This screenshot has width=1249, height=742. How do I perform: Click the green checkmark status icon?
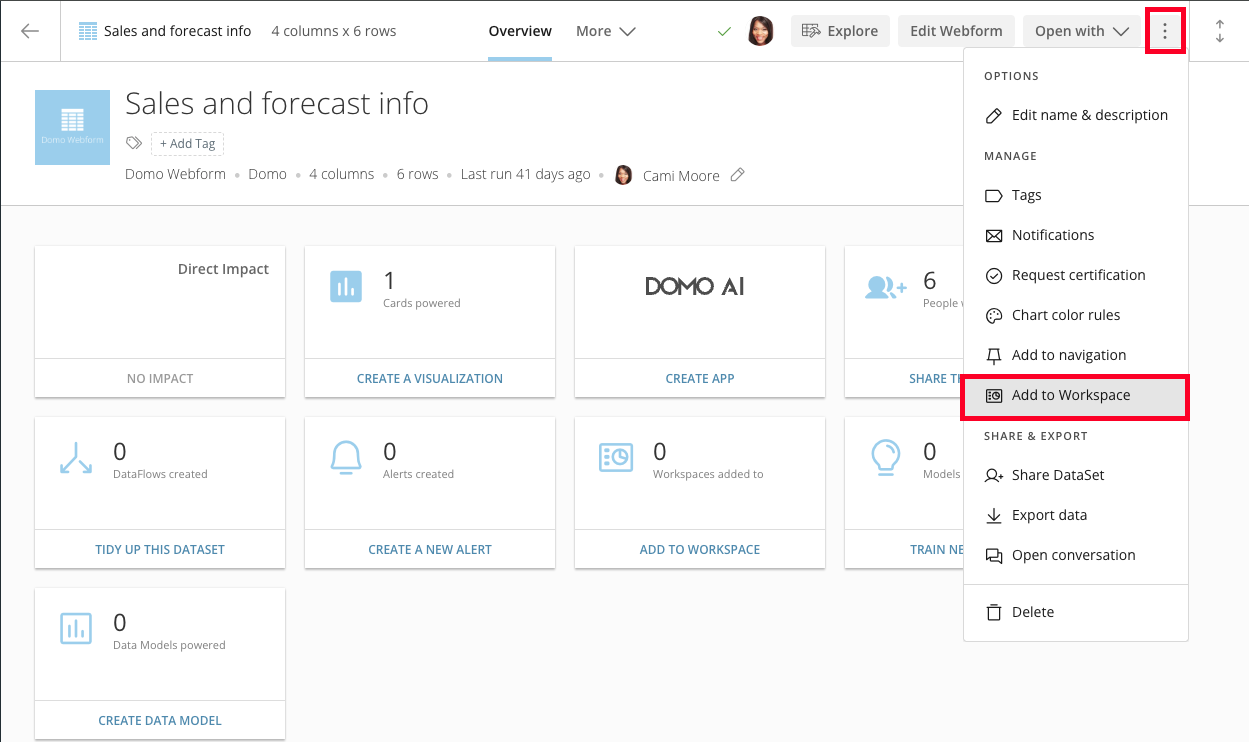pos(725,32)
